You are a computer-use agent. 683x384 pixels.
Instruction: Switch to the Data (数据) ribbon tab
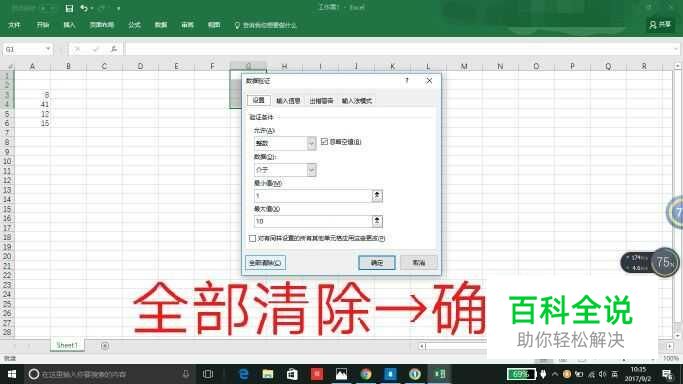pos(161,25)
